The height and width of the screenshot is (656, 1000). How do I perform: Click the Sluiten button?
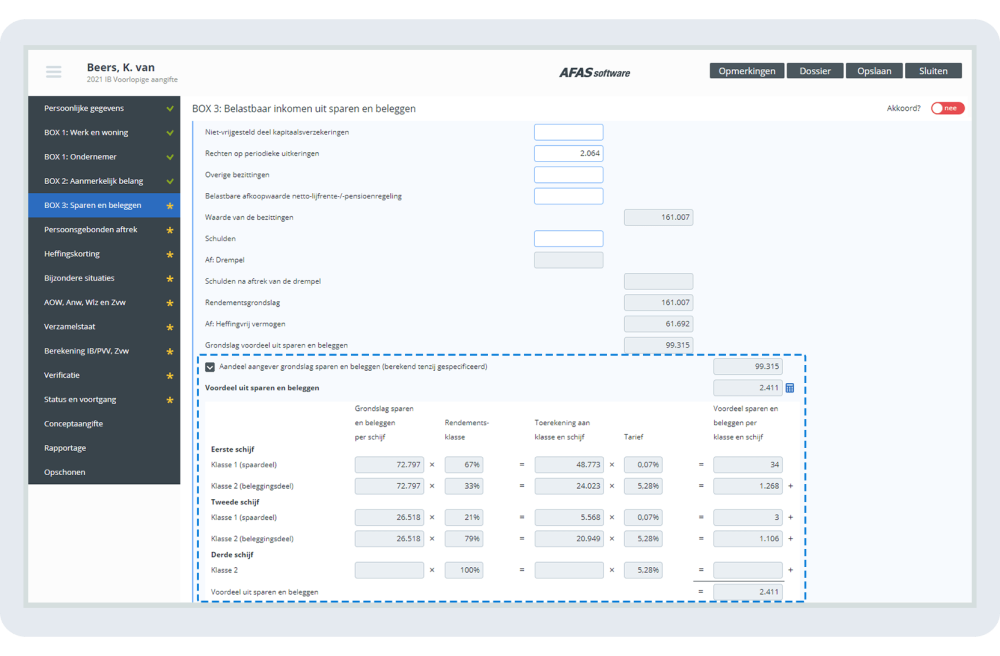[933, 71]
